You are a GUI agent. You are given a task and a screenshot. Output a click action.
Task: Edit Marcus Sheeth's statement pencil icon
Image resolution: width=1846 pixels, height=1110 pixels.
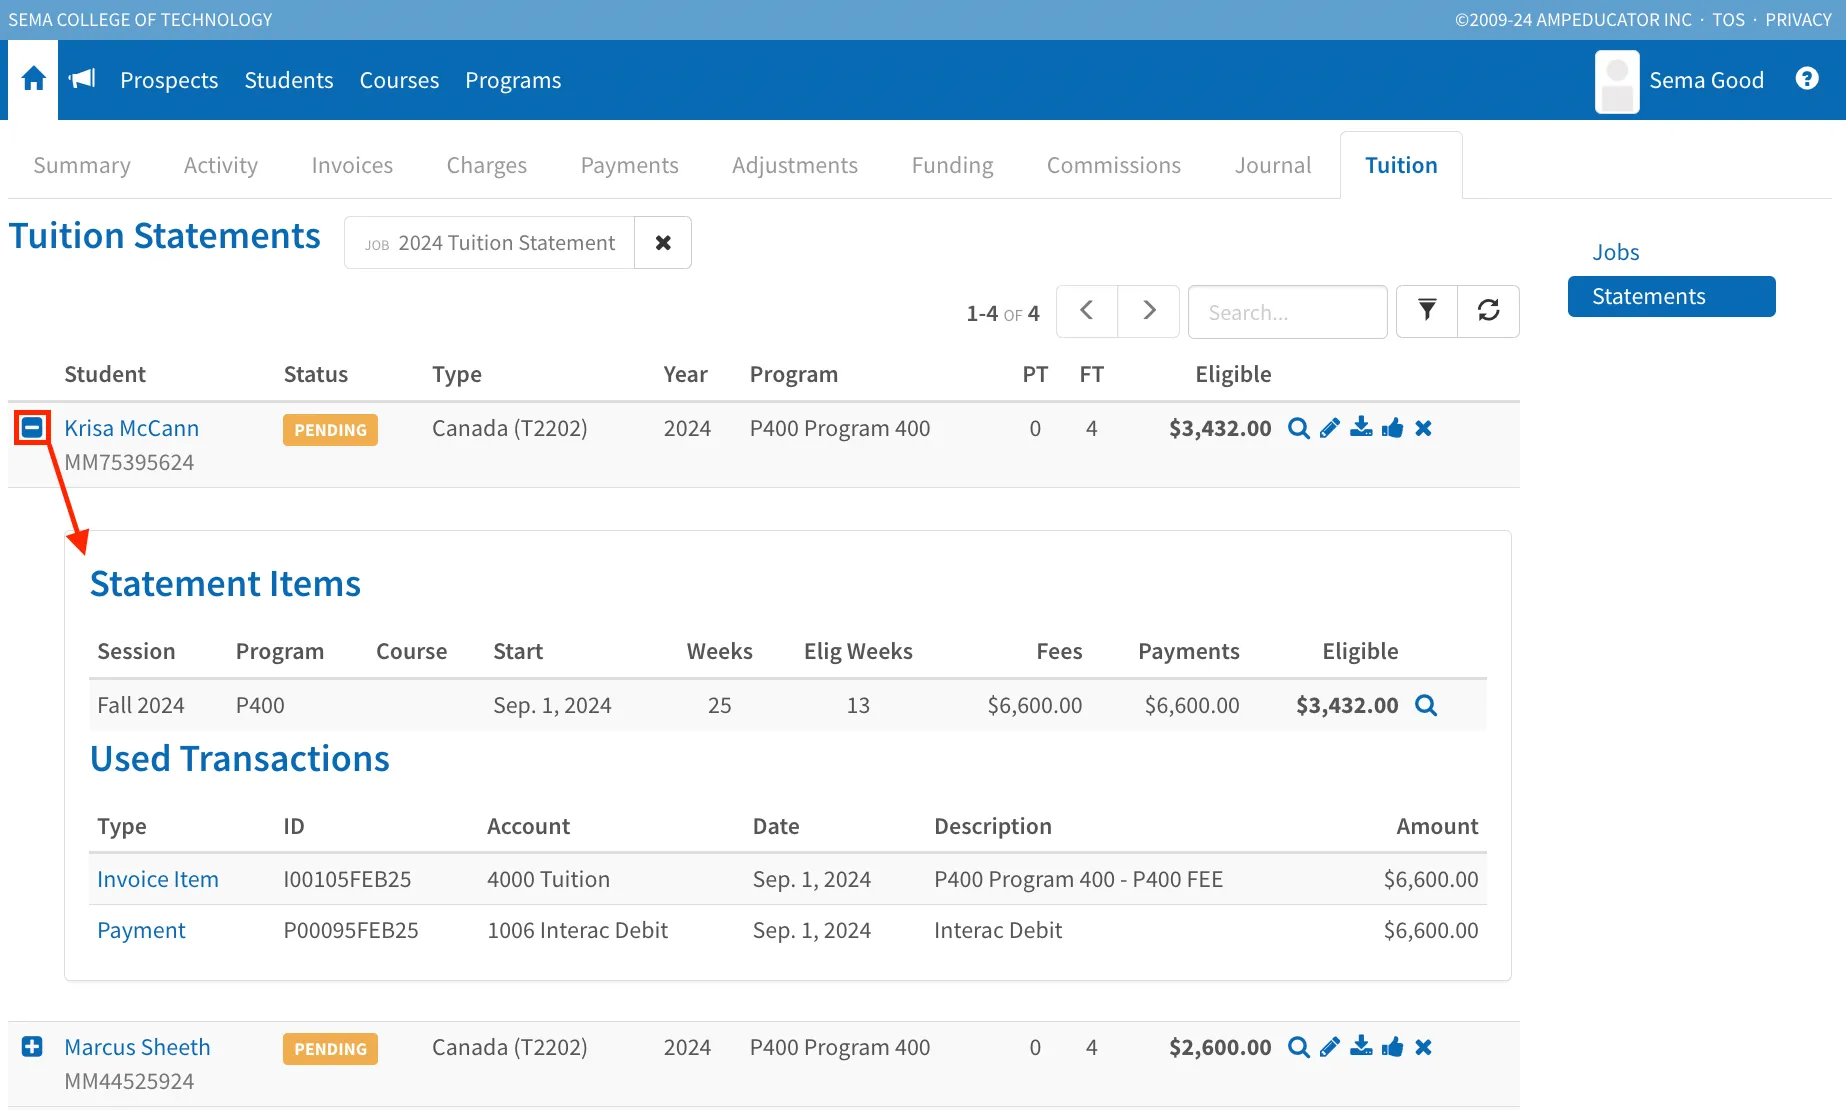(x=1329, y=1047)
